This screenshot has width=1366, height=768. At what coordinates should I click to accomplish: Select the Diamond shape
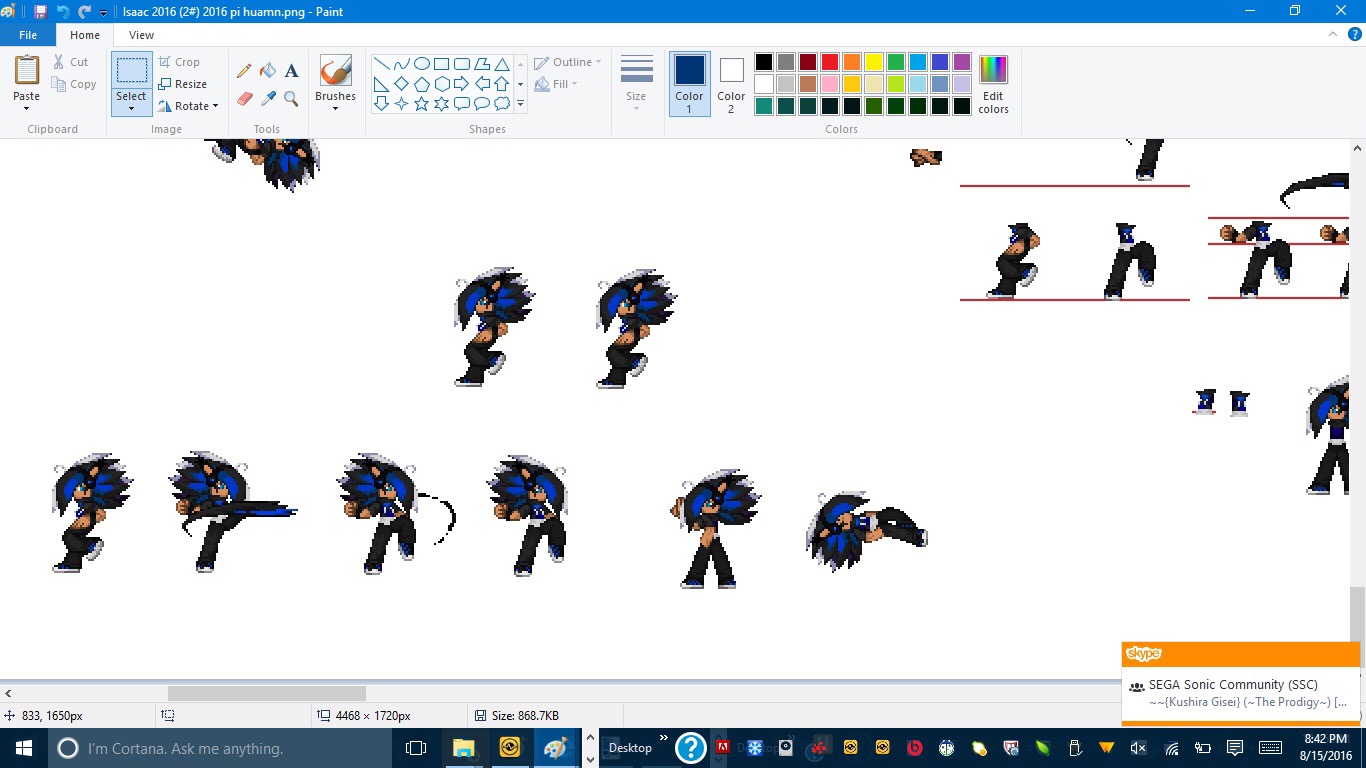pos(401,83)
